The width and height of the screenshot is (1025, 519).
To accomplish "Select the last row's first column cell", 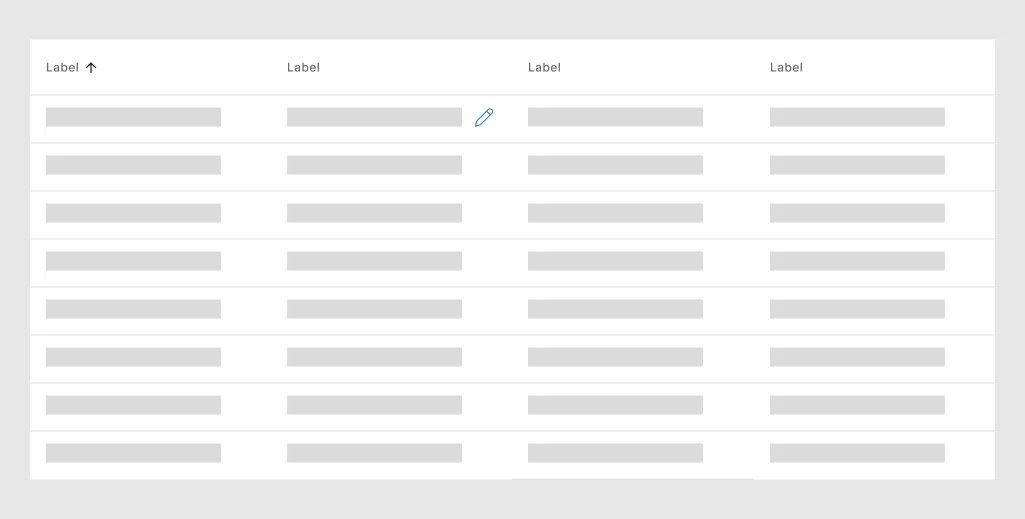I will (x=133, y=453).
